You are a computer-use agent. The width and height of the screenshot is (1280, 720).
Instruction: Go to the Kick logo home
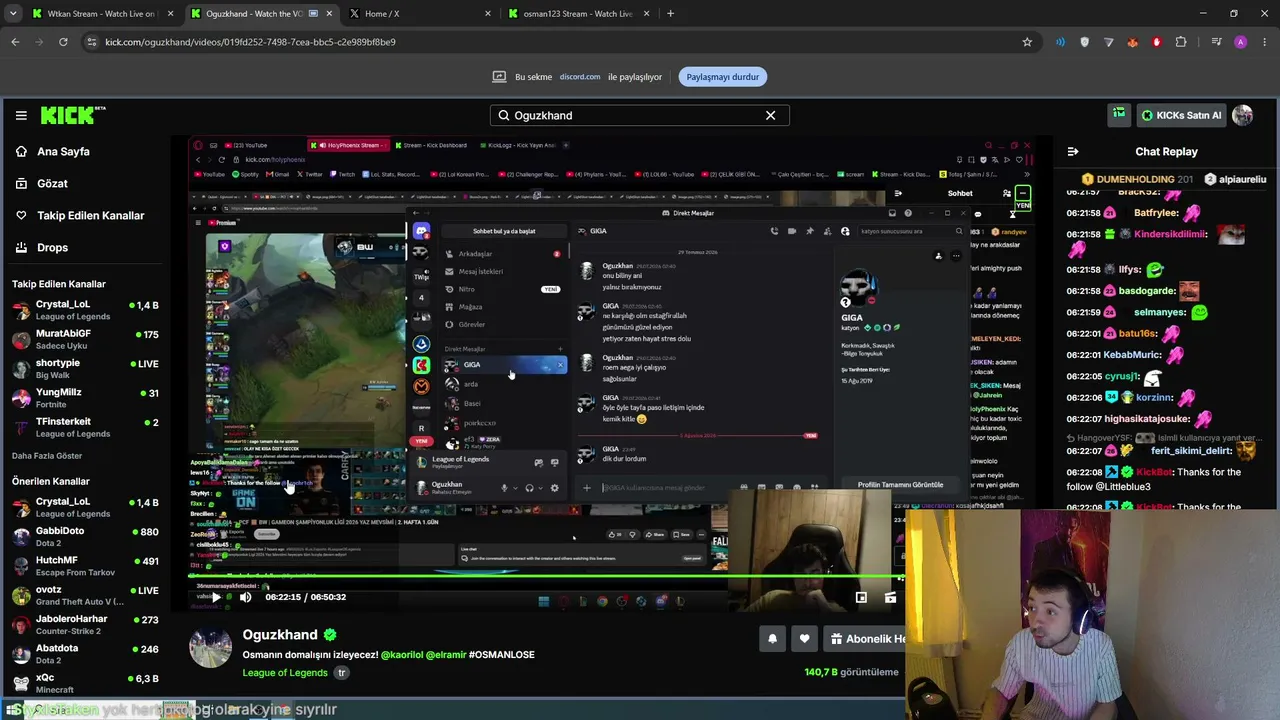(x=73, y=115)
